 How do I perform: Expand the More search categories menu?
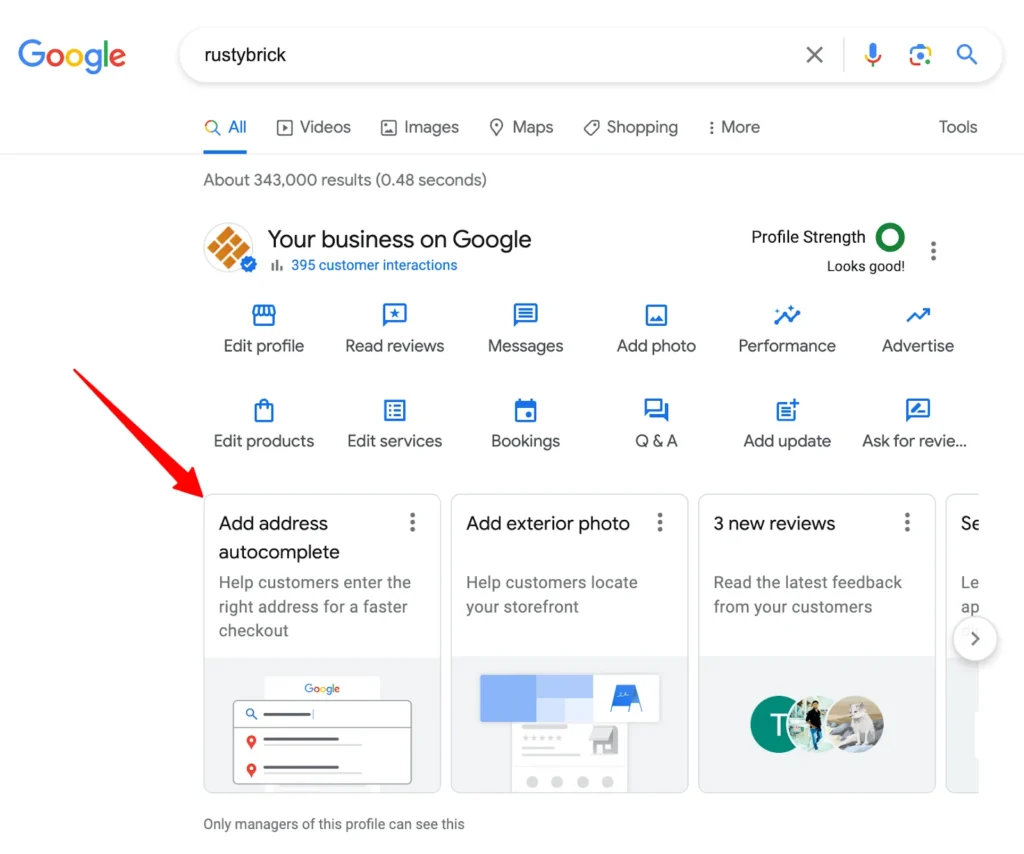coord(733,127)
